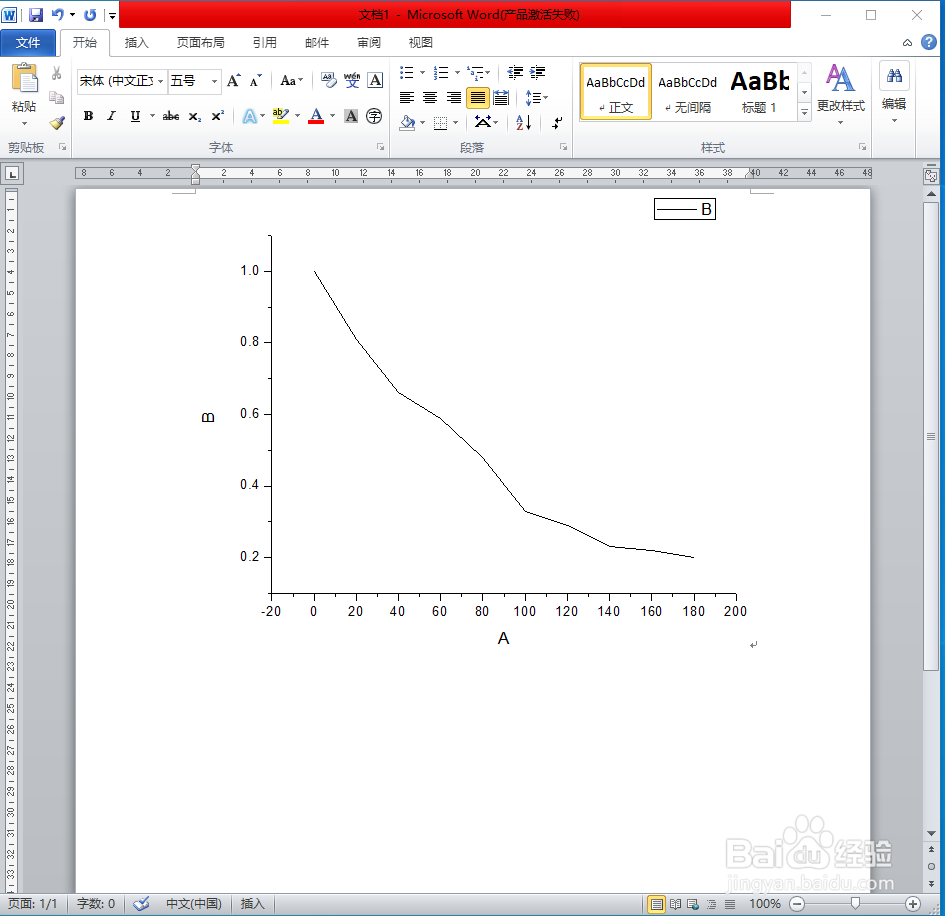
Task: Click the Copy icon in clipboard group
Action: (x=56, y=98)
